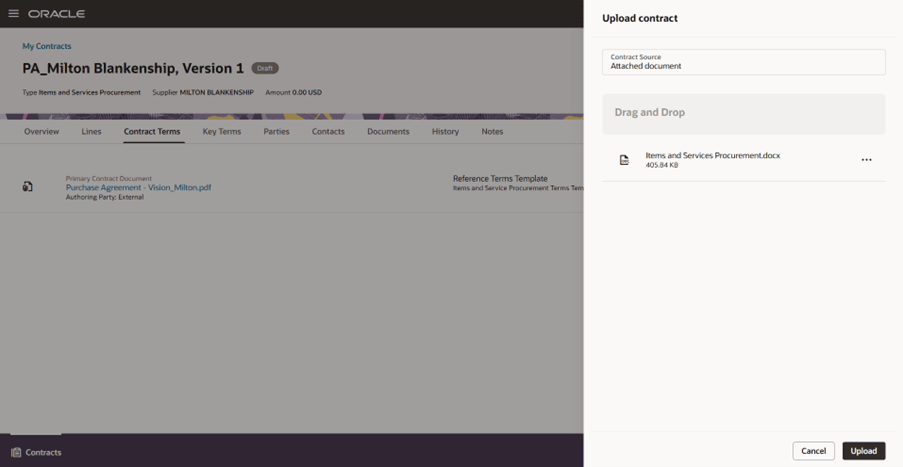
Task: Switch to the Overview tab
Action: pos(41,131)
